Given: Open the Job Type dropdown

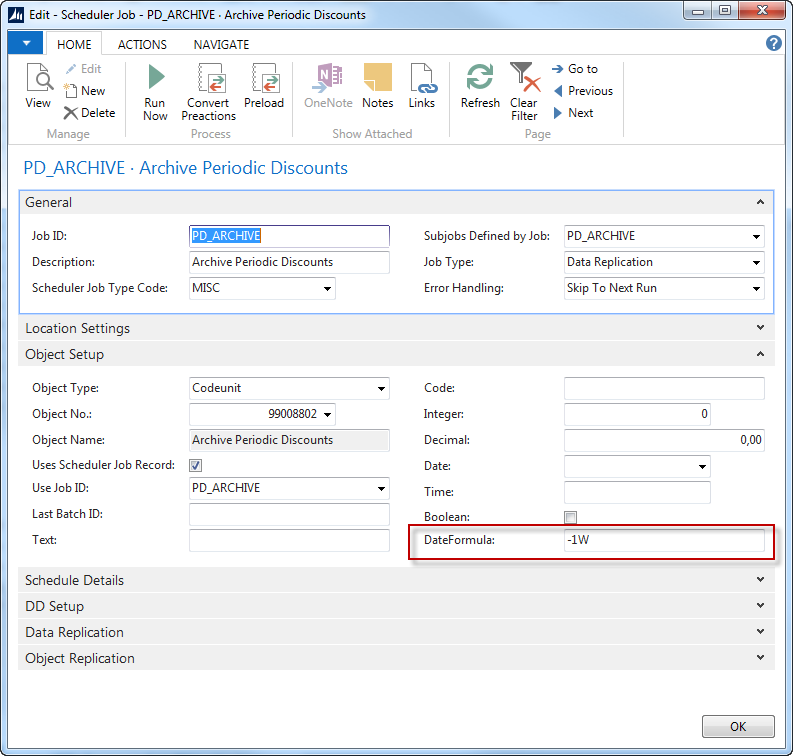Looking at the screenshot, I should 756,263.
